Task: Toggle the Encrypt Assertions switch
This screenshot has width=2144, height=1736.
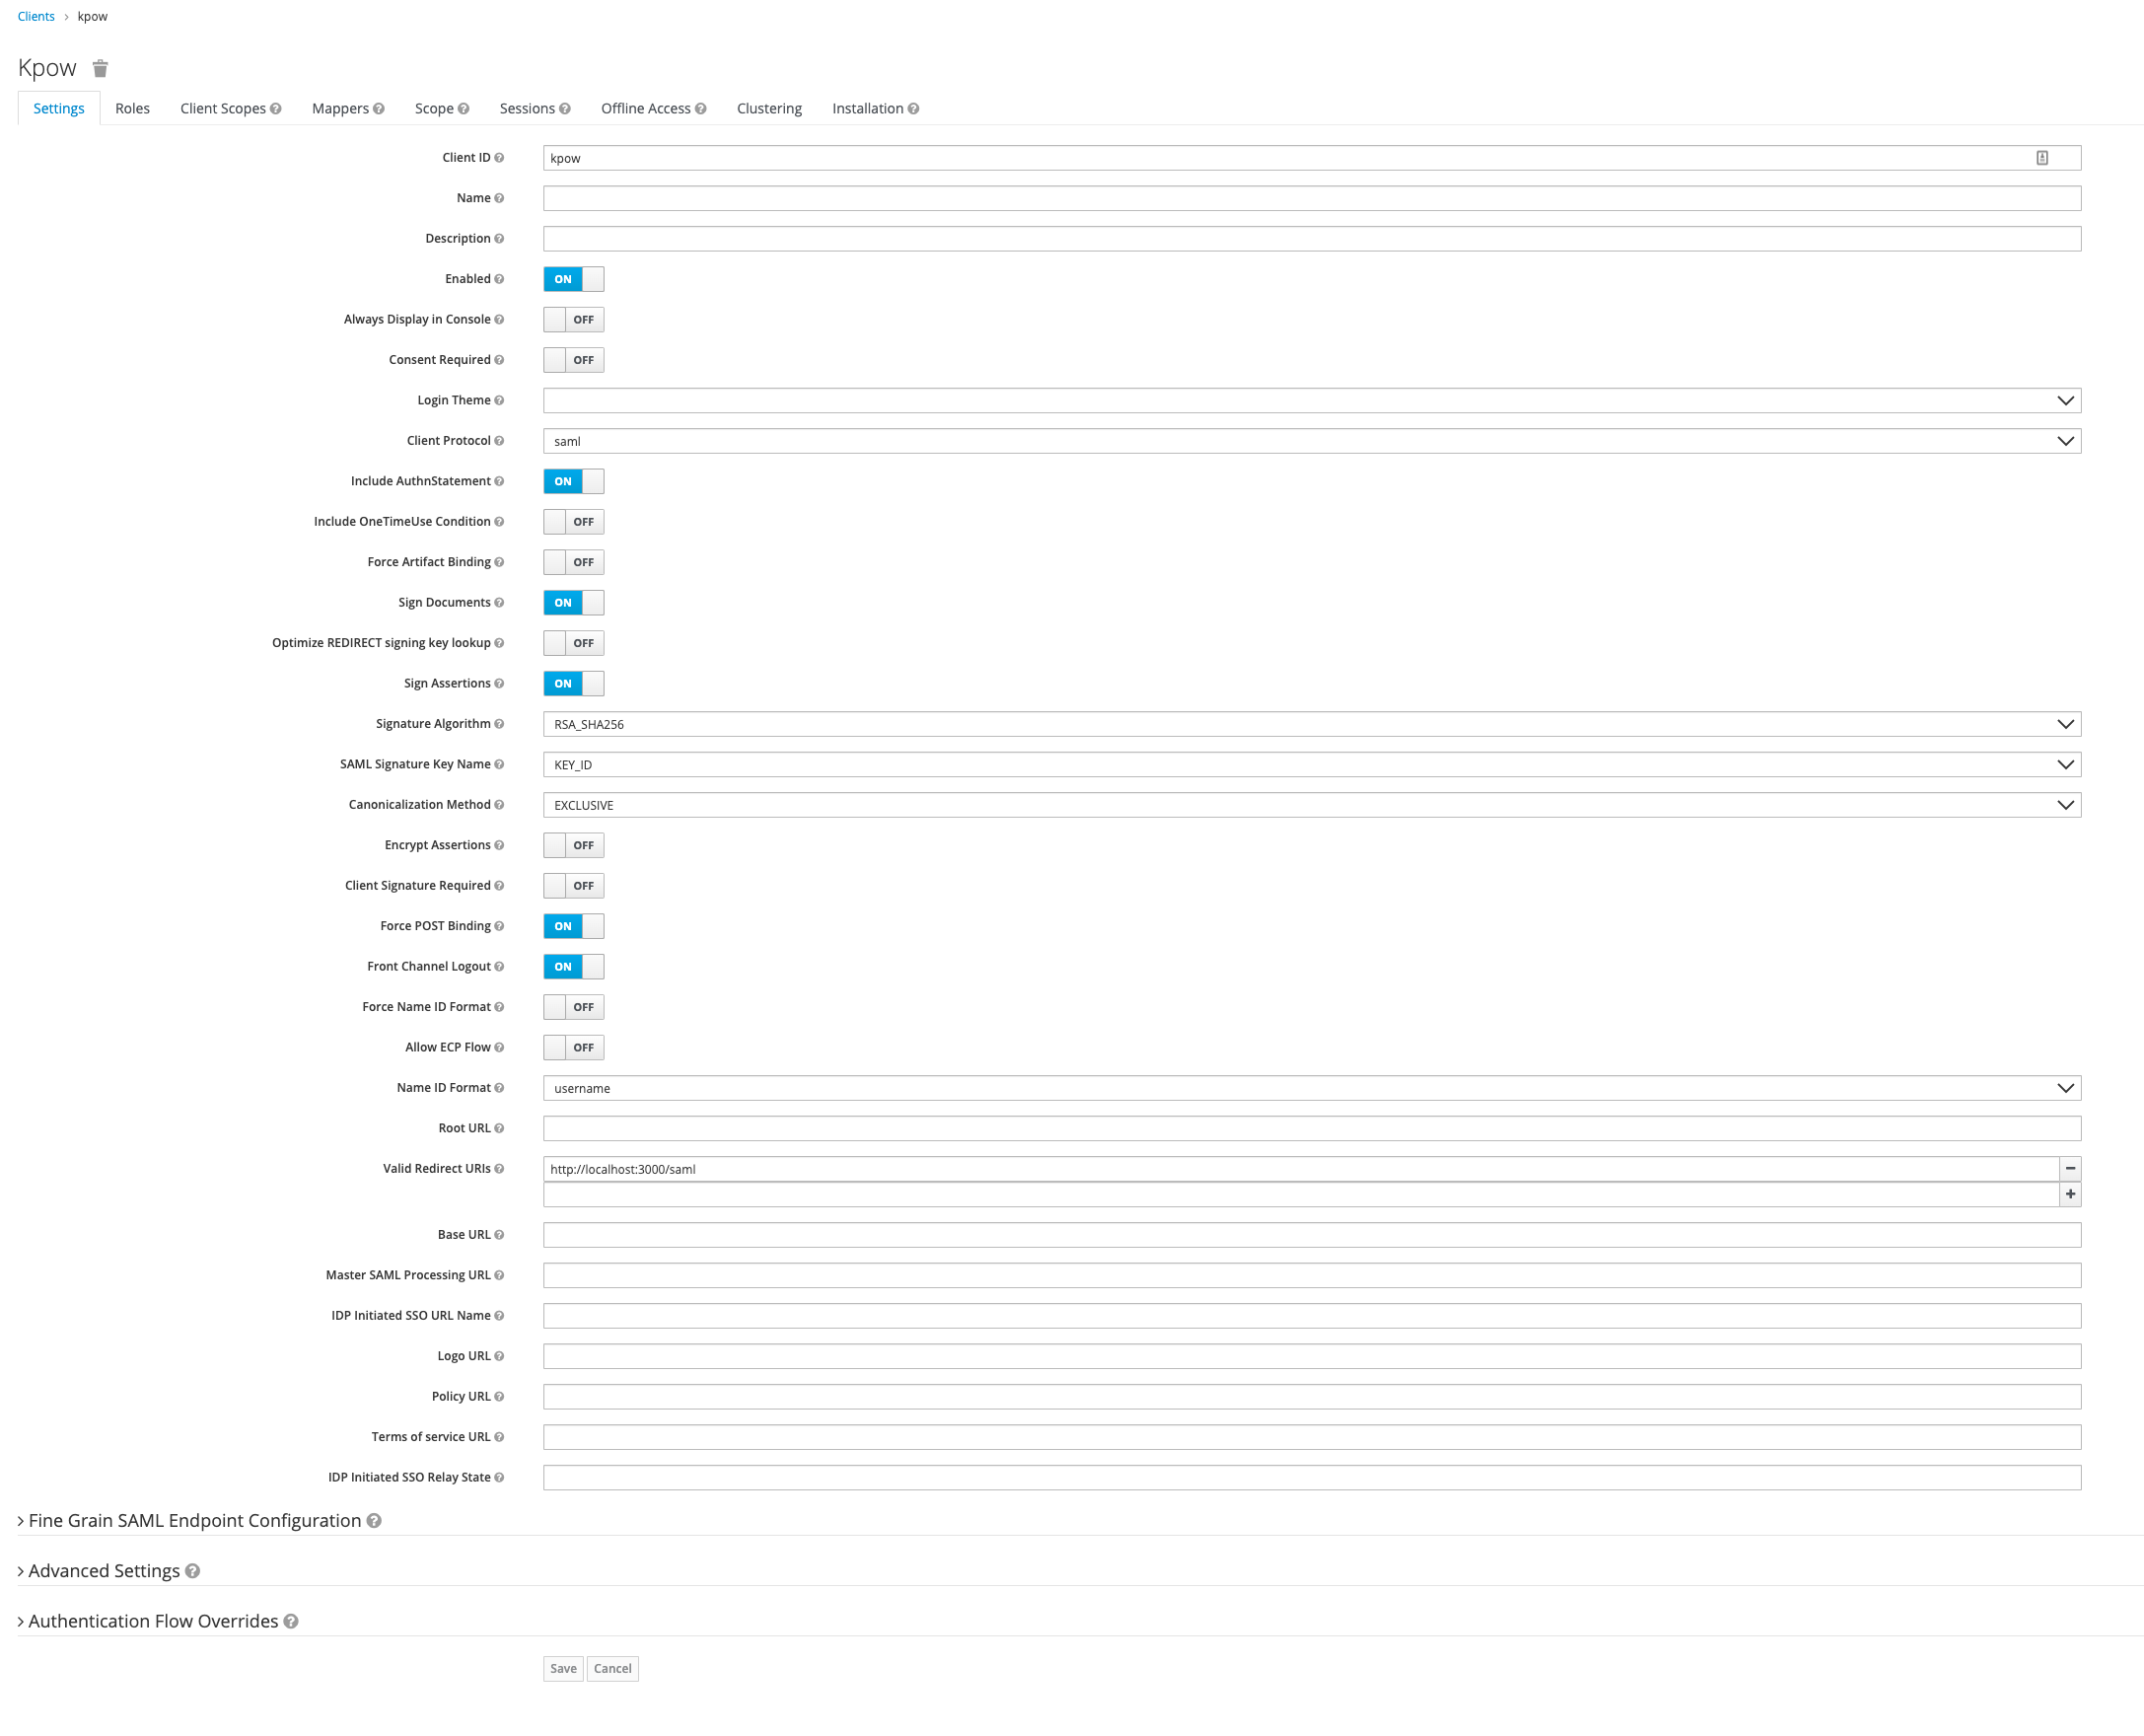Action: click(x=573, y=845)
